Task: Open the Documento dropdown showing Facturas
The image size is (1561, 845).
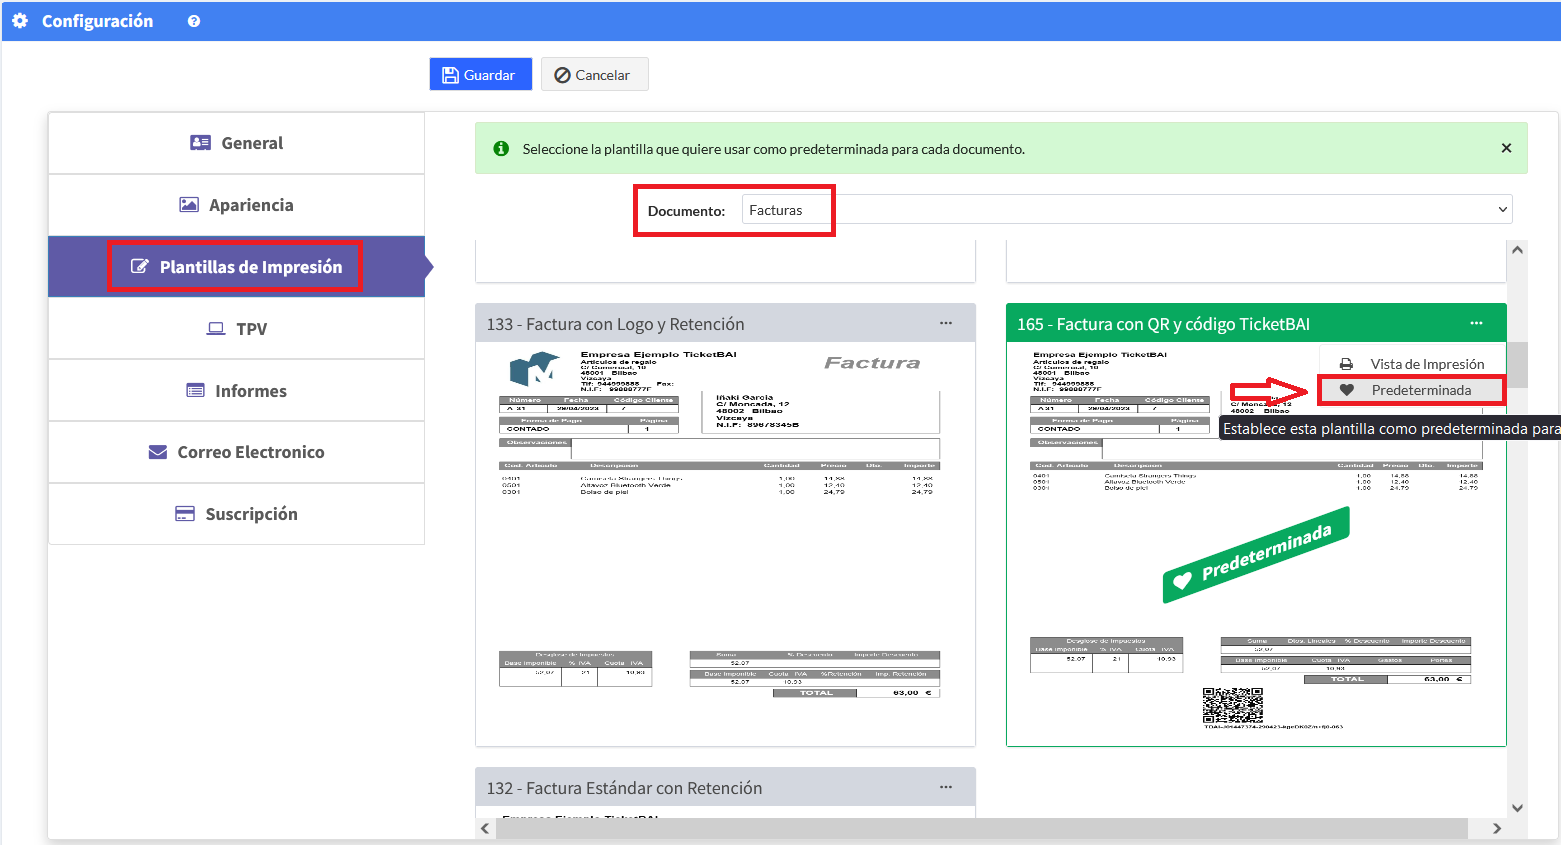Action: click(x=1127, y=209)
